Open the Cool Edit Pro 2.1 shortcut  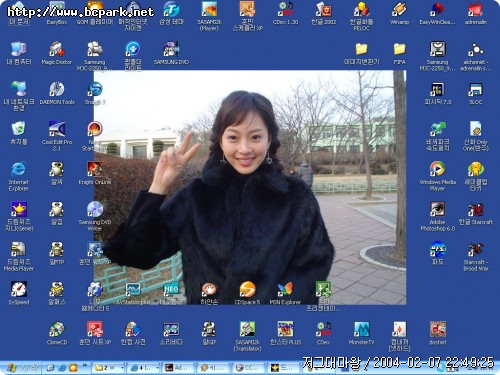[57, 136]
